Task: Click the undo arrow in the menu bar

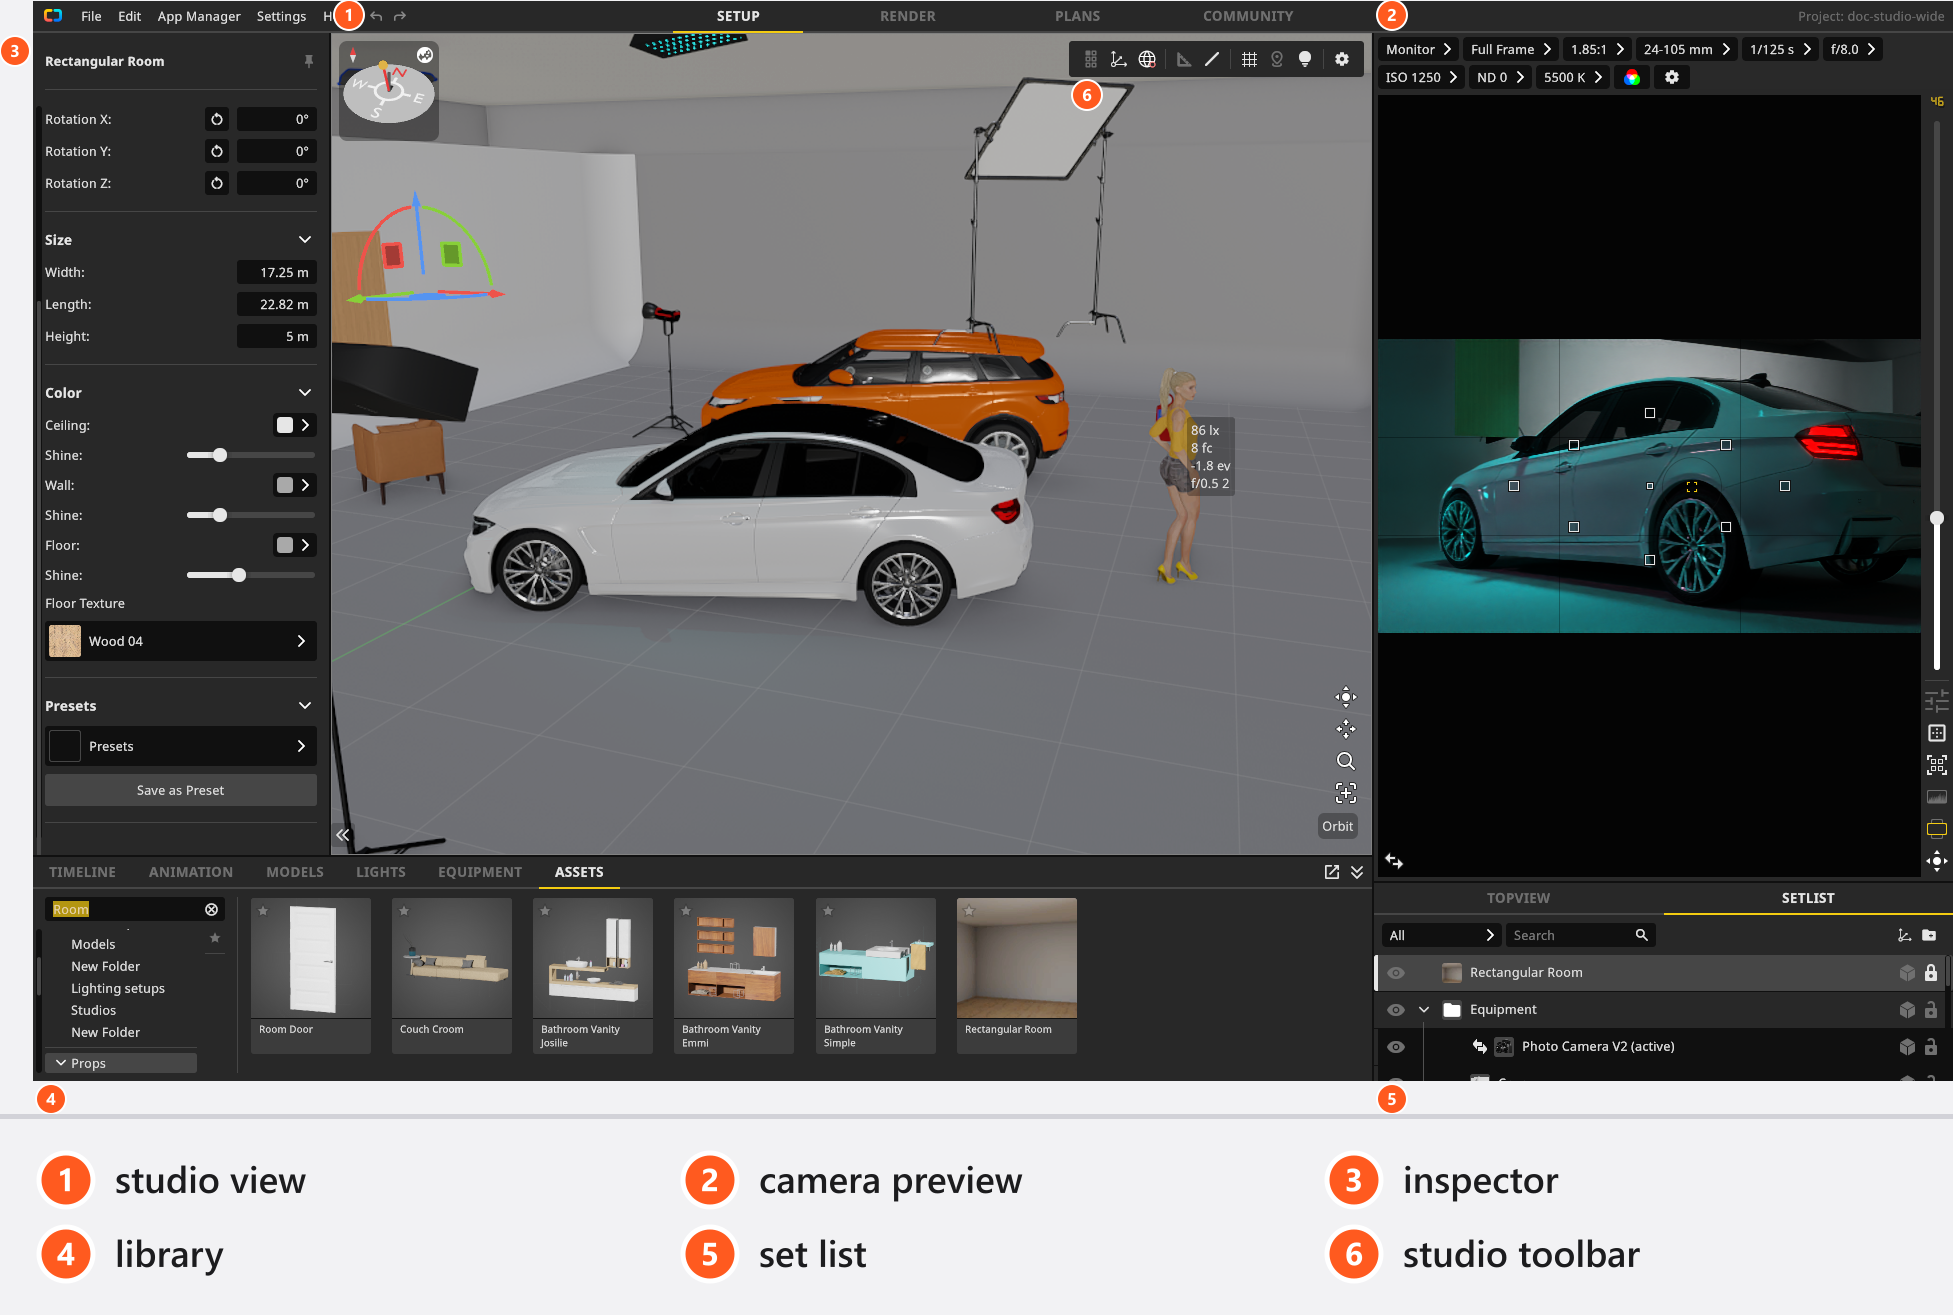Action: [x=376, y=16]
